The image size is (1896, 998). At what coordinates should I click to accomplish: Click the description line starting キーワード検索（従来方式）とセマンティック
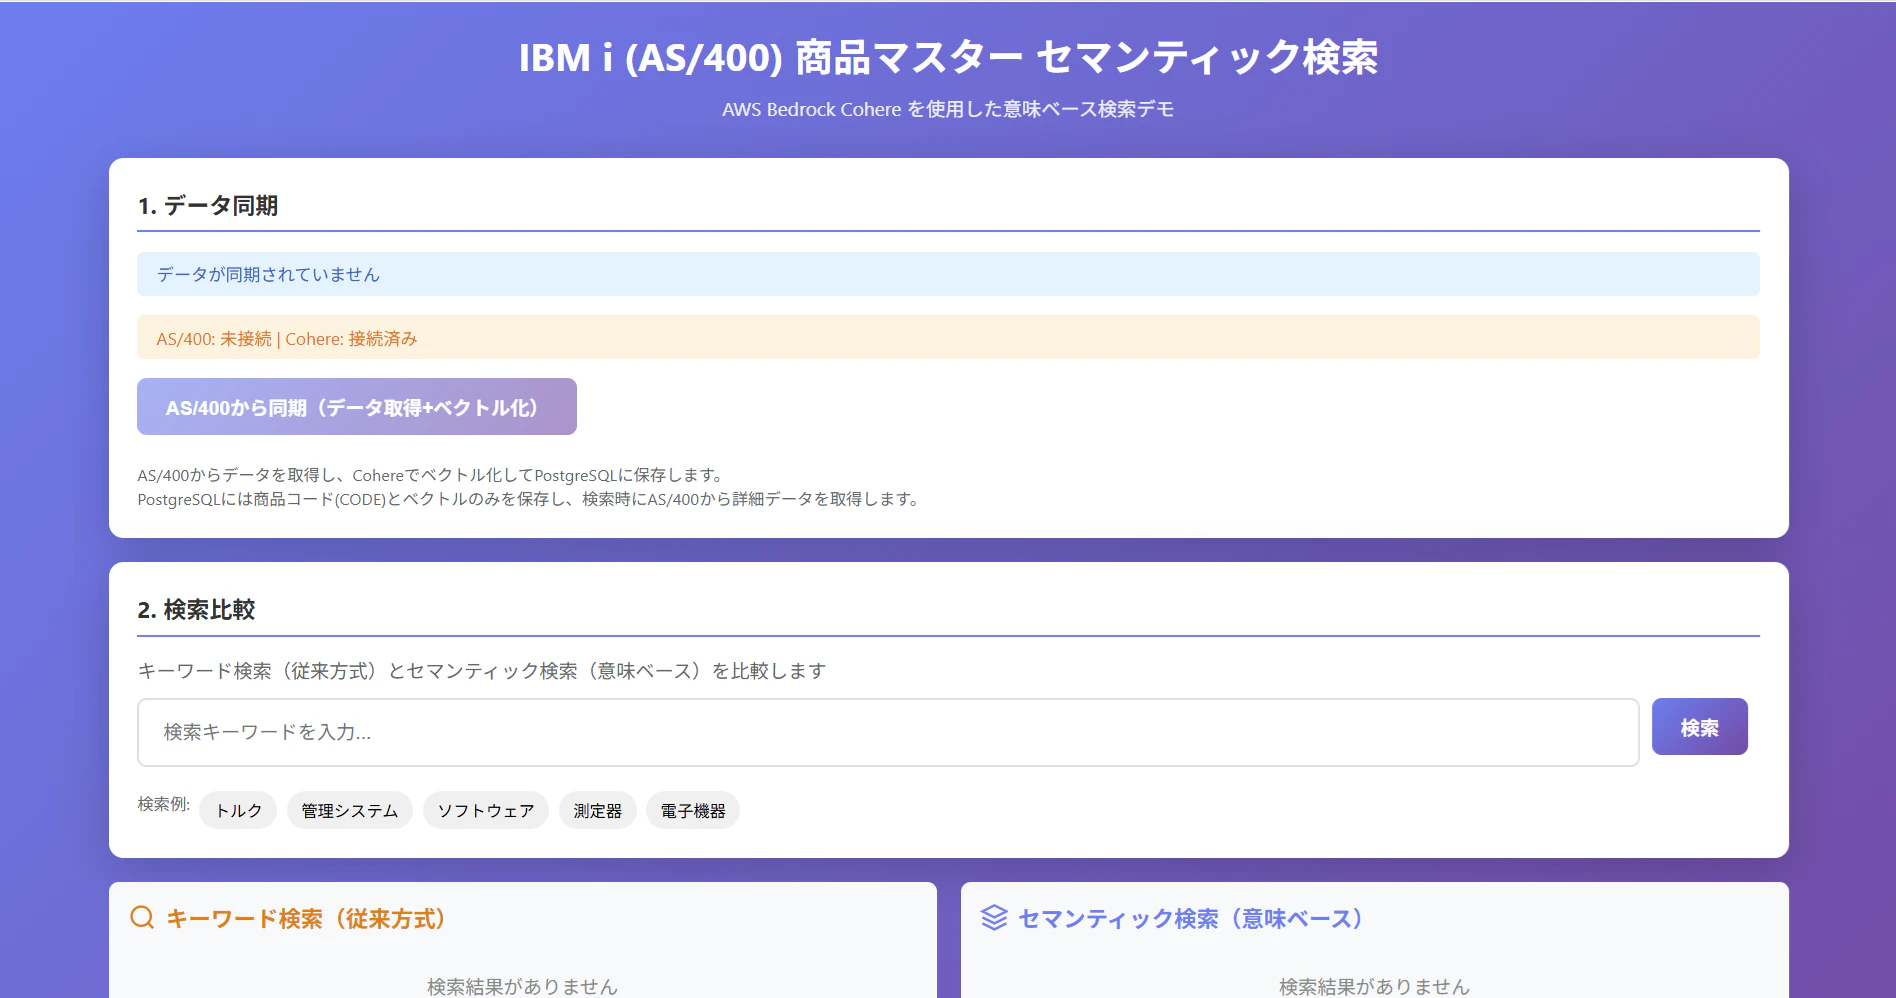pos(482,670)
